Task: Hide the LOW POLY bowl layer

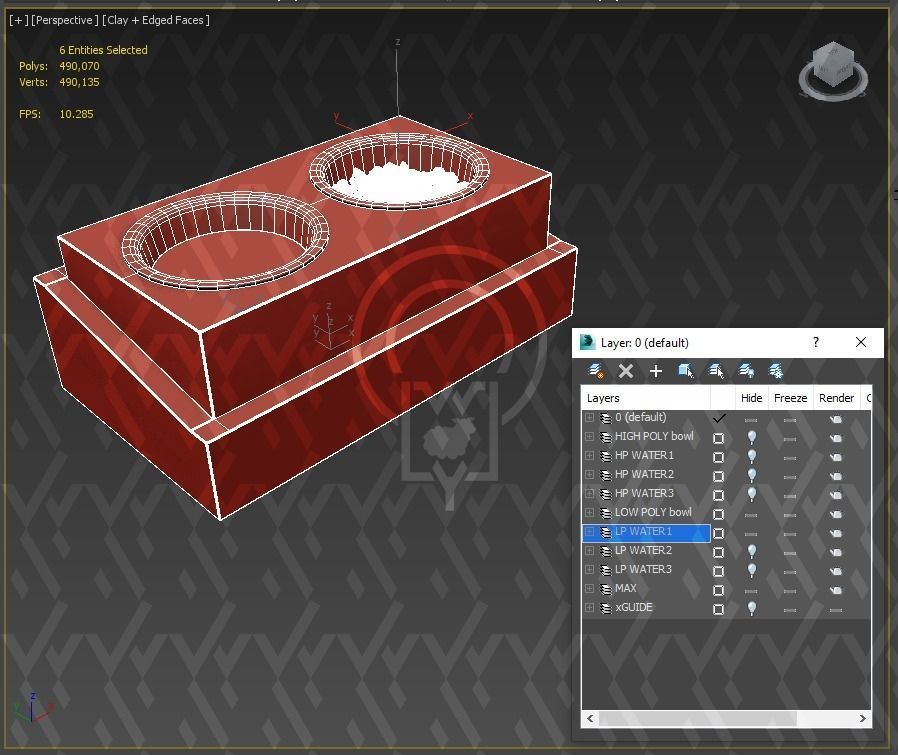Action: 751,515
